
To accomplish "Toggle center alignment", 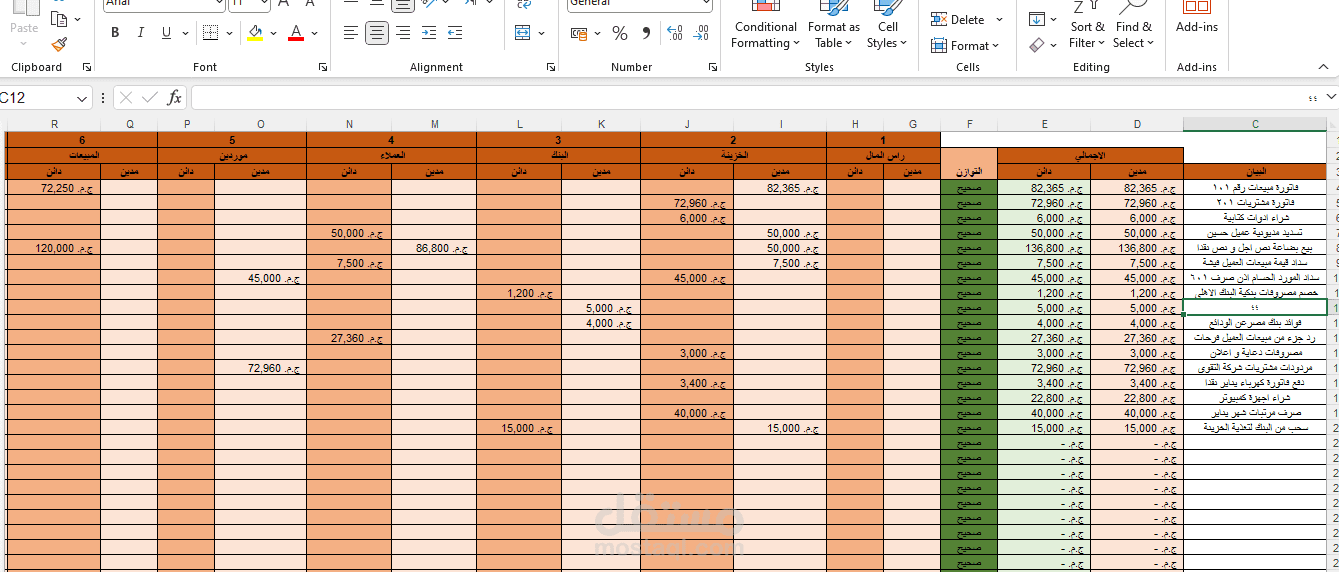I will [377, 33].
